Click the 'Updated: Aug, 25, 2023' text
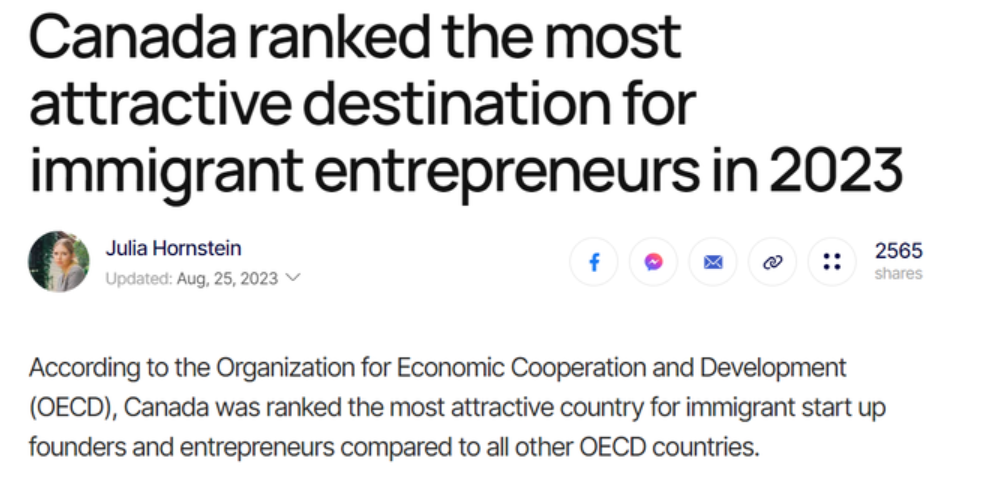Viewport: 981px width, 485px height. click(x=191, y=278)
